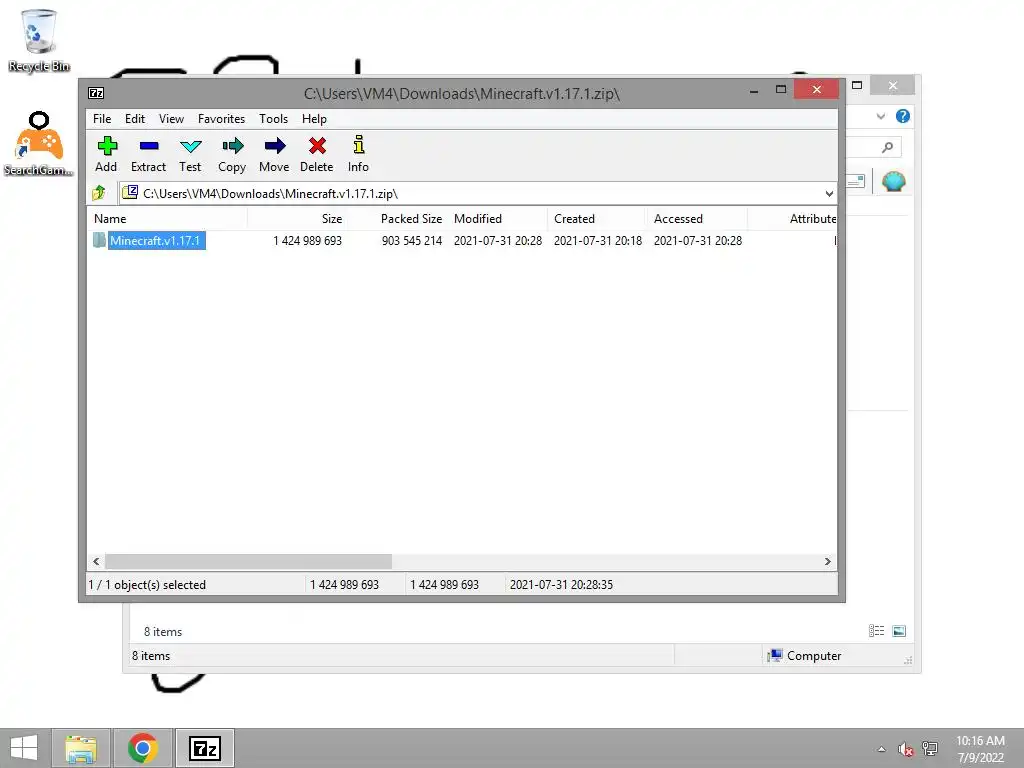Sort by the Attributes column
The height and width of the screenshot is (768, 1024).
[792, 219]
